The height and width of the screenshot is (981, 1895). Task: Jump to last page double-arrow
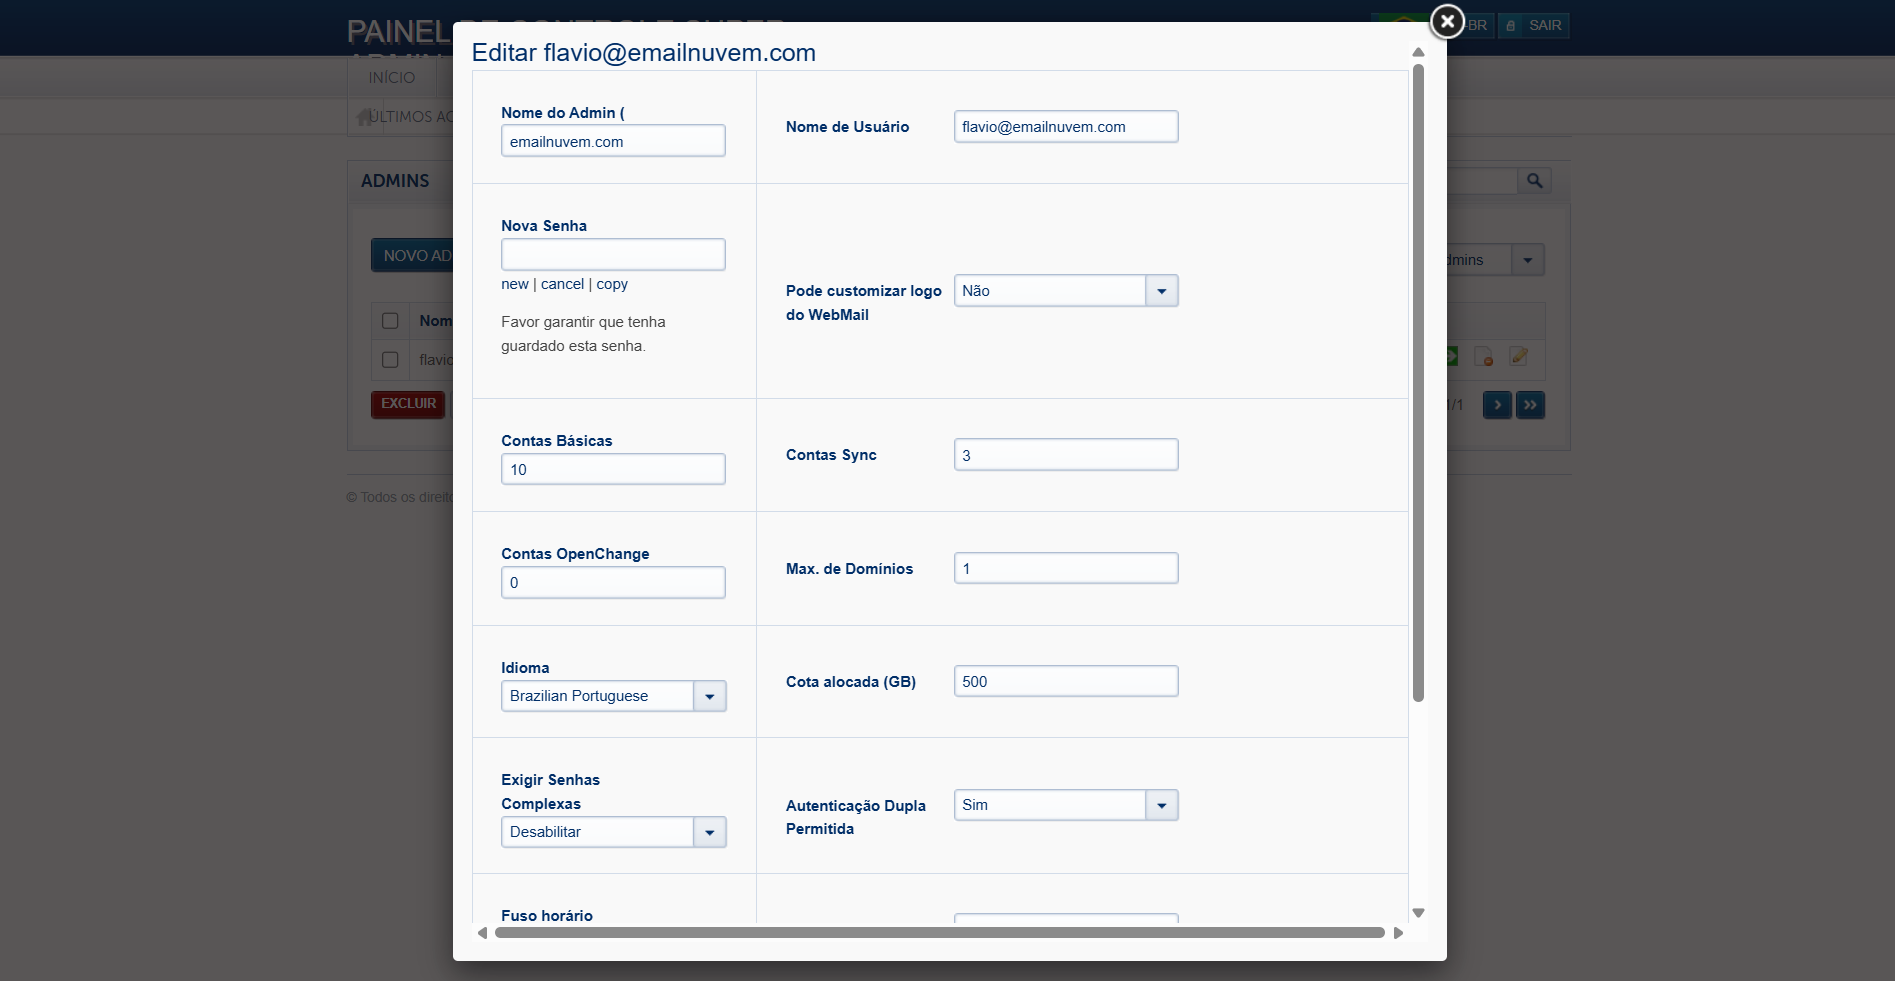pos(1530,405)
